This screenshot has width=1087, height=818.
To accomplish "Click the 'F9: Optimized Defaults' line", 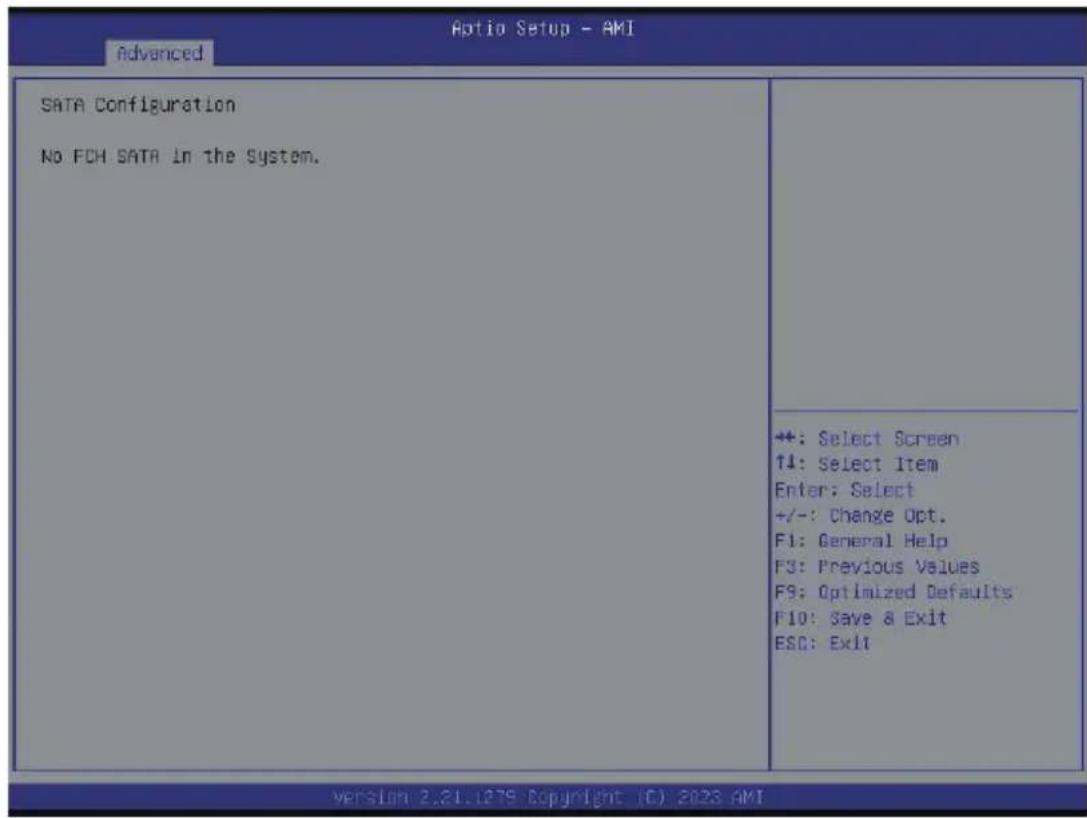I will [894, 592].
